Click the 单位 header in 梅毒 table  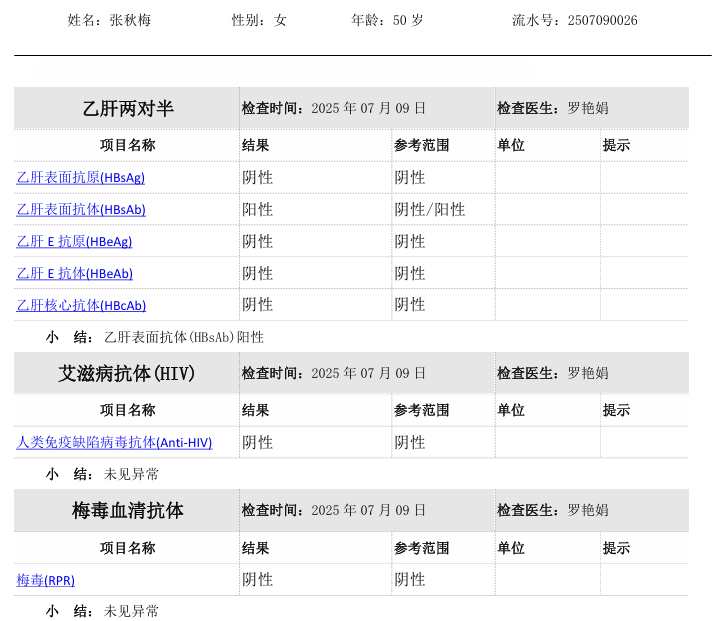[511, 548]
